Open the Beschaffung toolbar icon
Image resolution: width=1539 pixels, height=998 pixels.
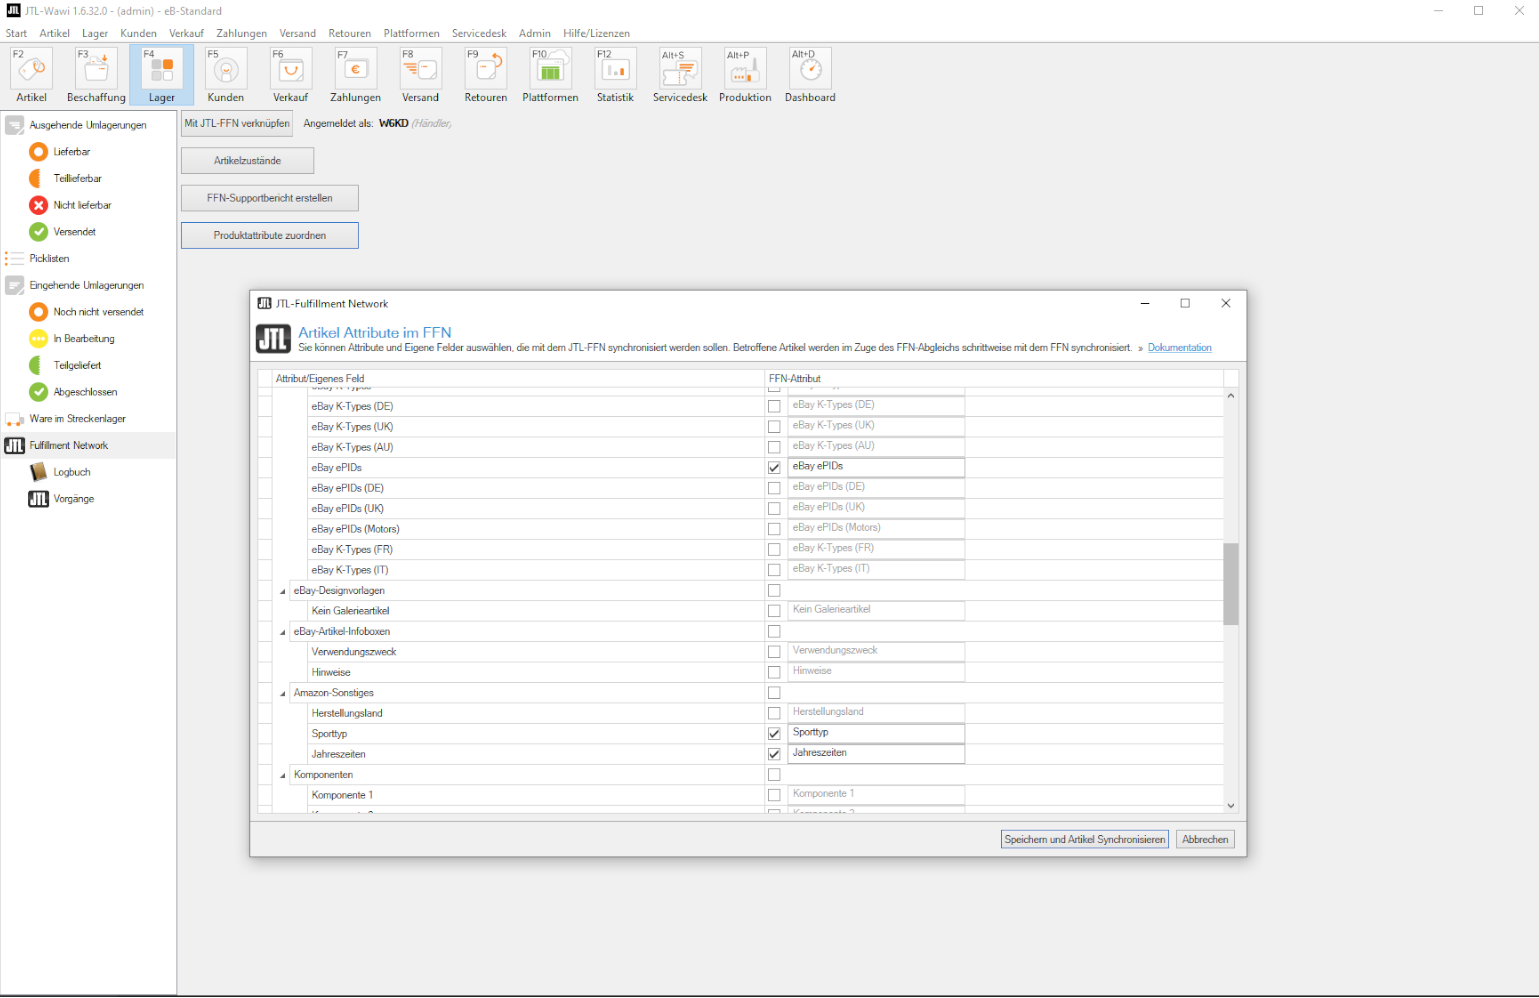pos(96,76)
